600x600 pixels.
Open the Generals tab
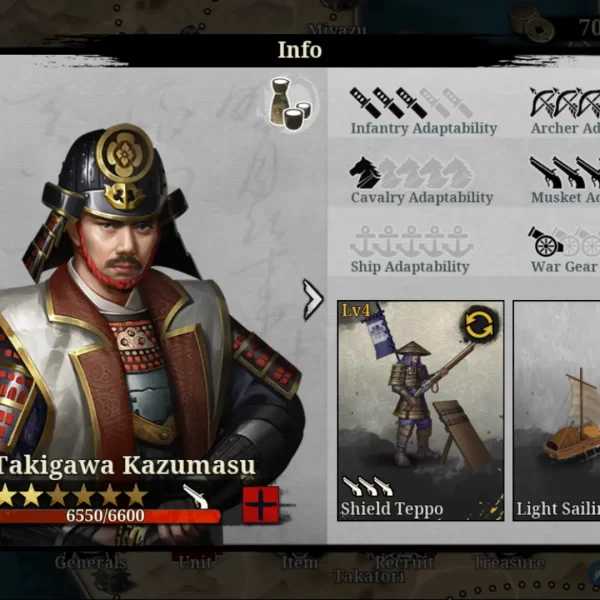(91, 562)
